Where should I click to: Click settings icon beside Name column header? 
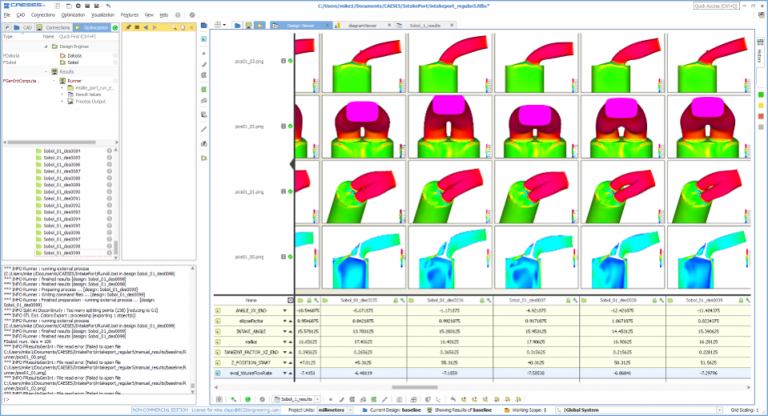coord(290,300)
